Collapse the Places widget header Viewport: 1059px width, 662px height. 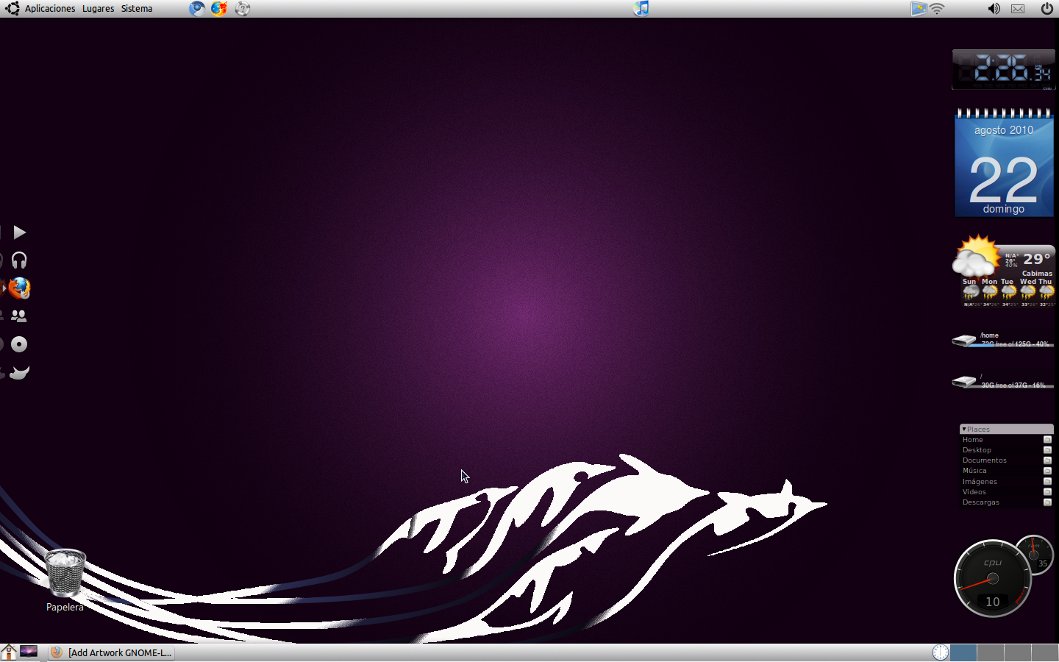(1006, 429)
